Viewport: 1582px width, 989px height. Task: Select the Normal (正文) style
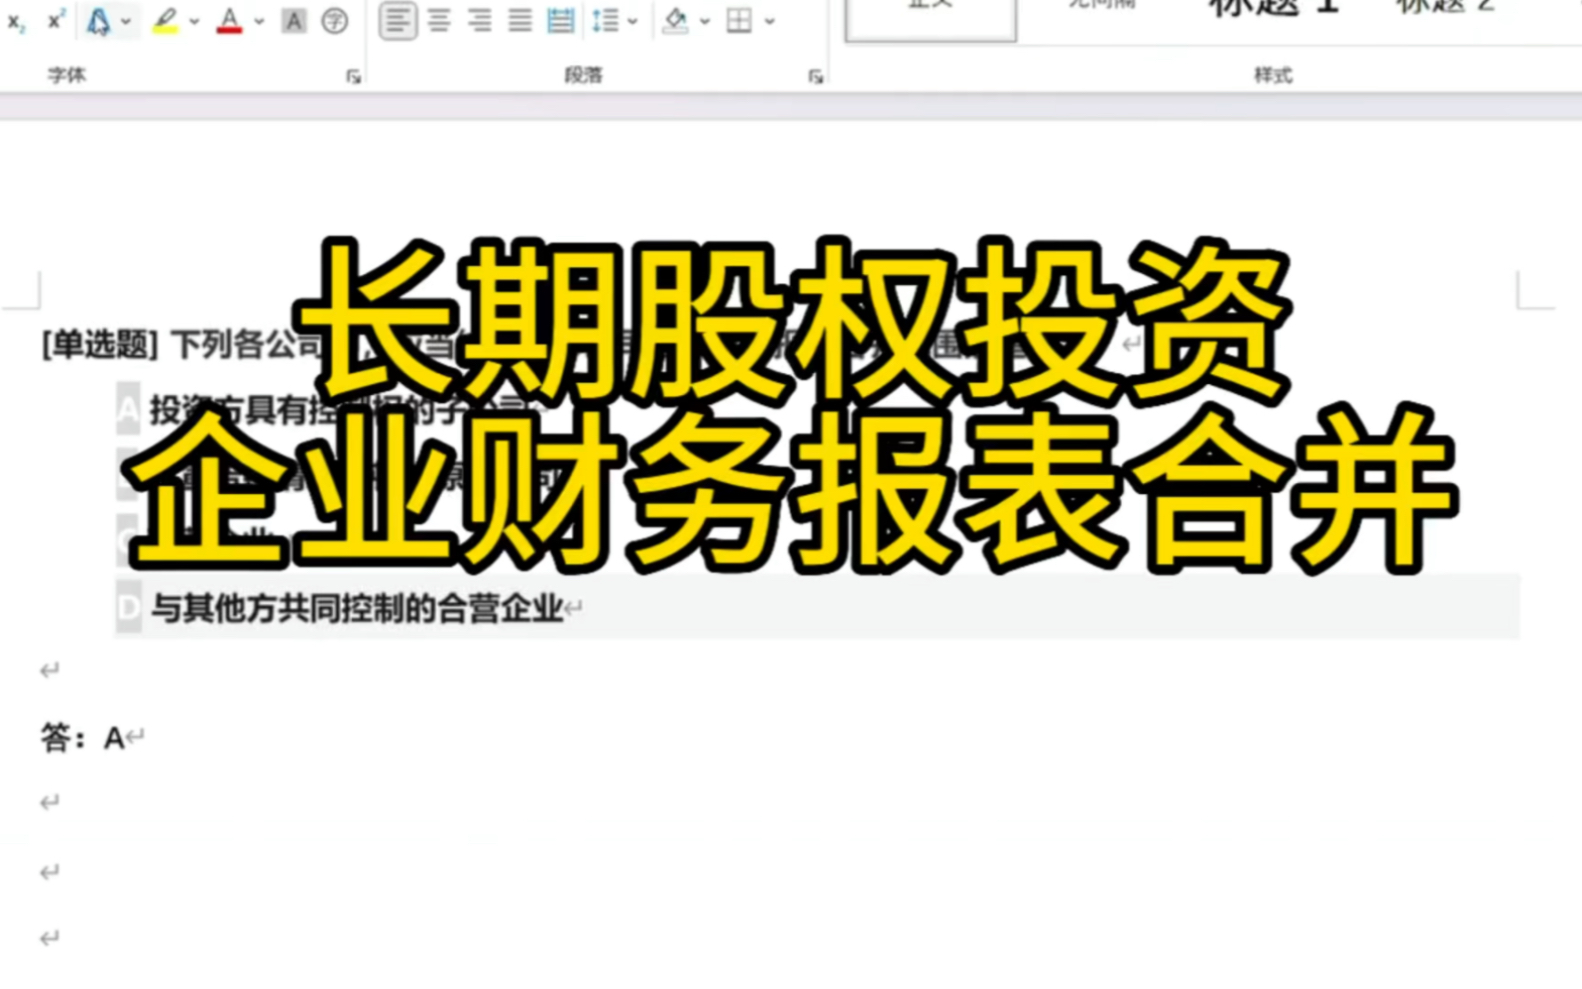click(931, 20)
